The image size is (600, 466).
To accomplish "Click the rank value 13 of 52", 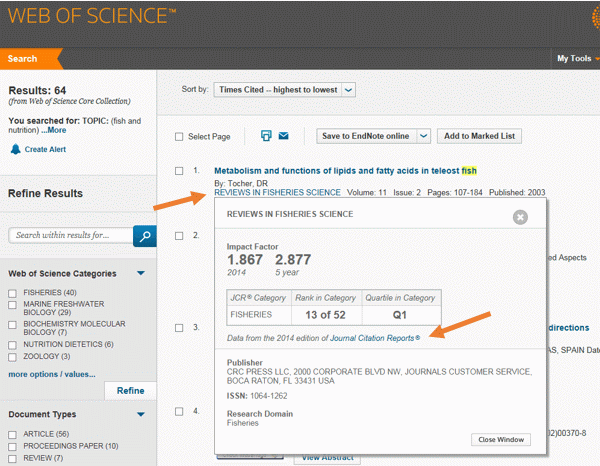I will [325, 315].
